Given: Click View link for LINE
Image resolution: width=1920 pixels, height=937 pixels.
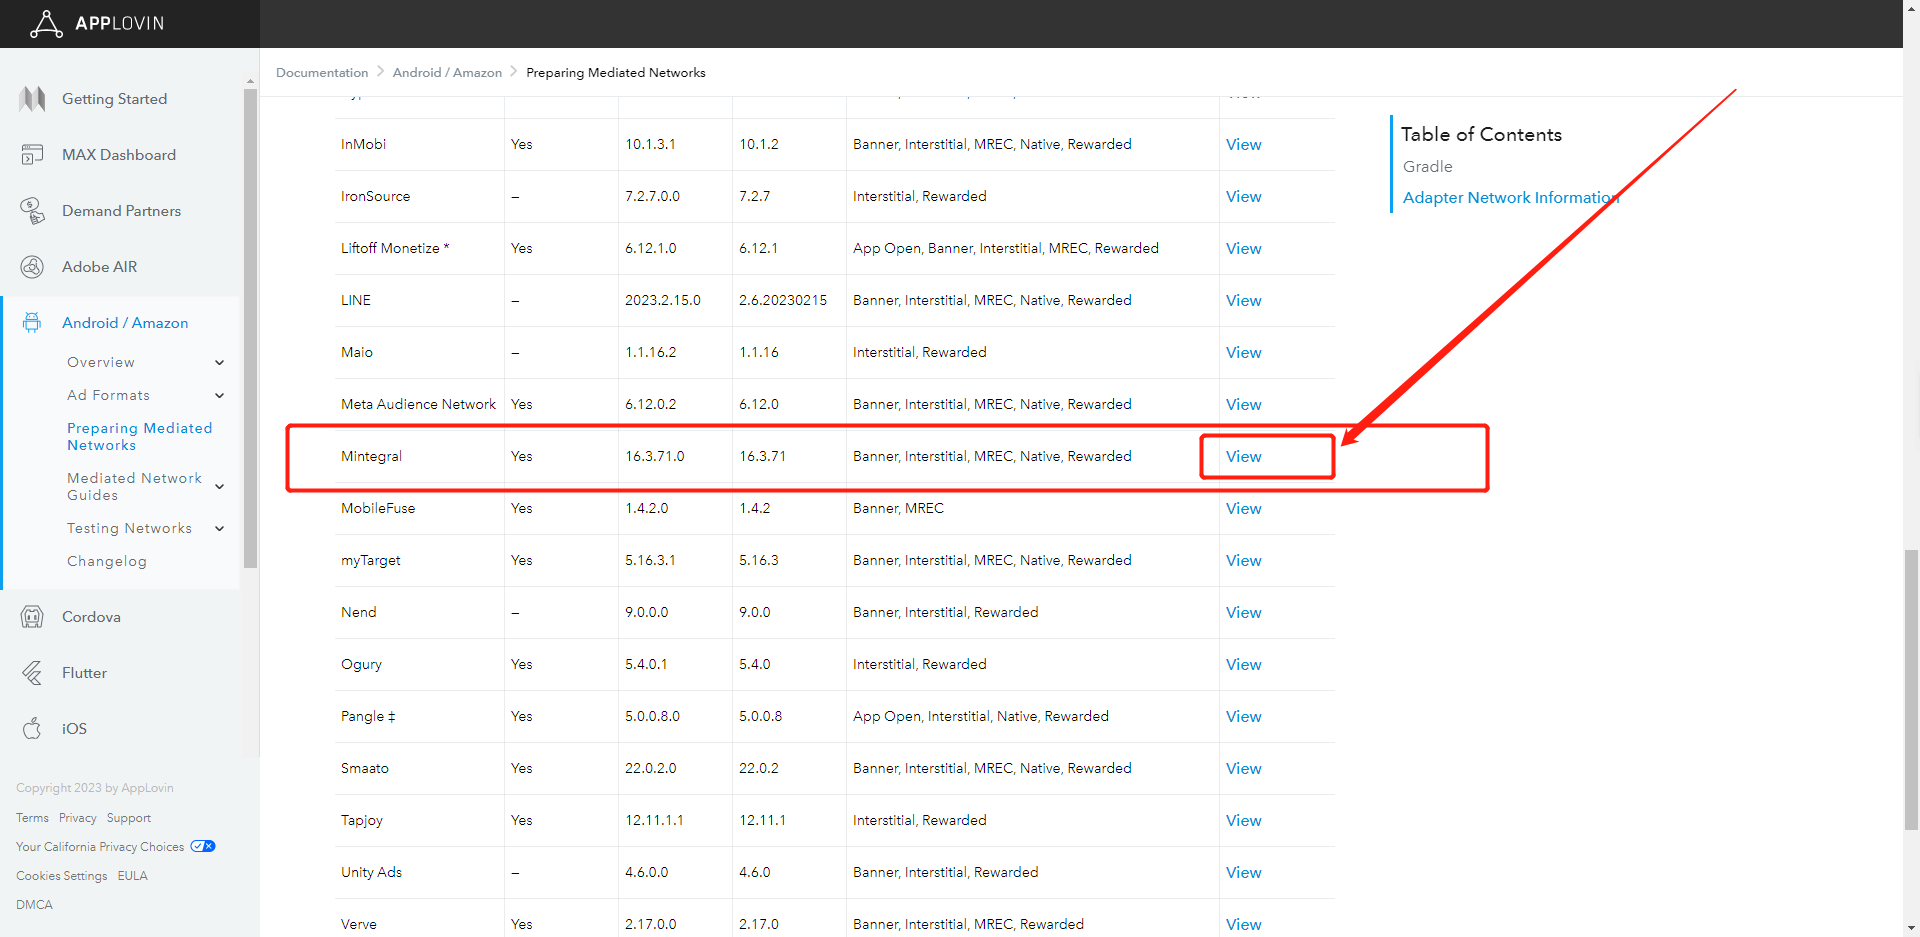Looking at the screenshot, I should (1243, 300).
